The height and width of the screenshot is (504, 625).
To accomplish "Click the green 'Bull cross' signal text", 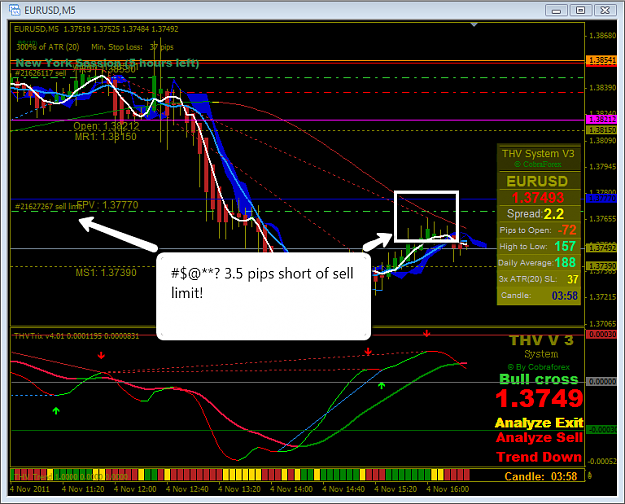I will tap(539, 379).
